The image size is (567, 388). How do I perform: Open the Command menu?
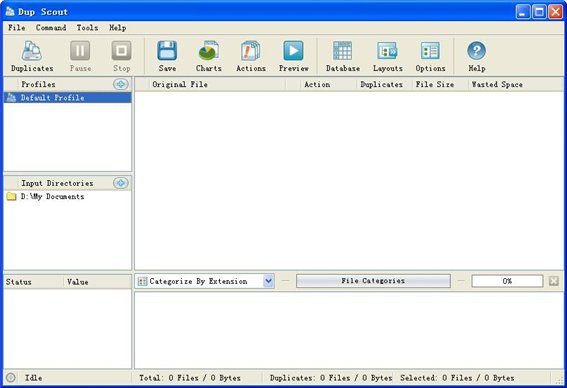[51, 27]
